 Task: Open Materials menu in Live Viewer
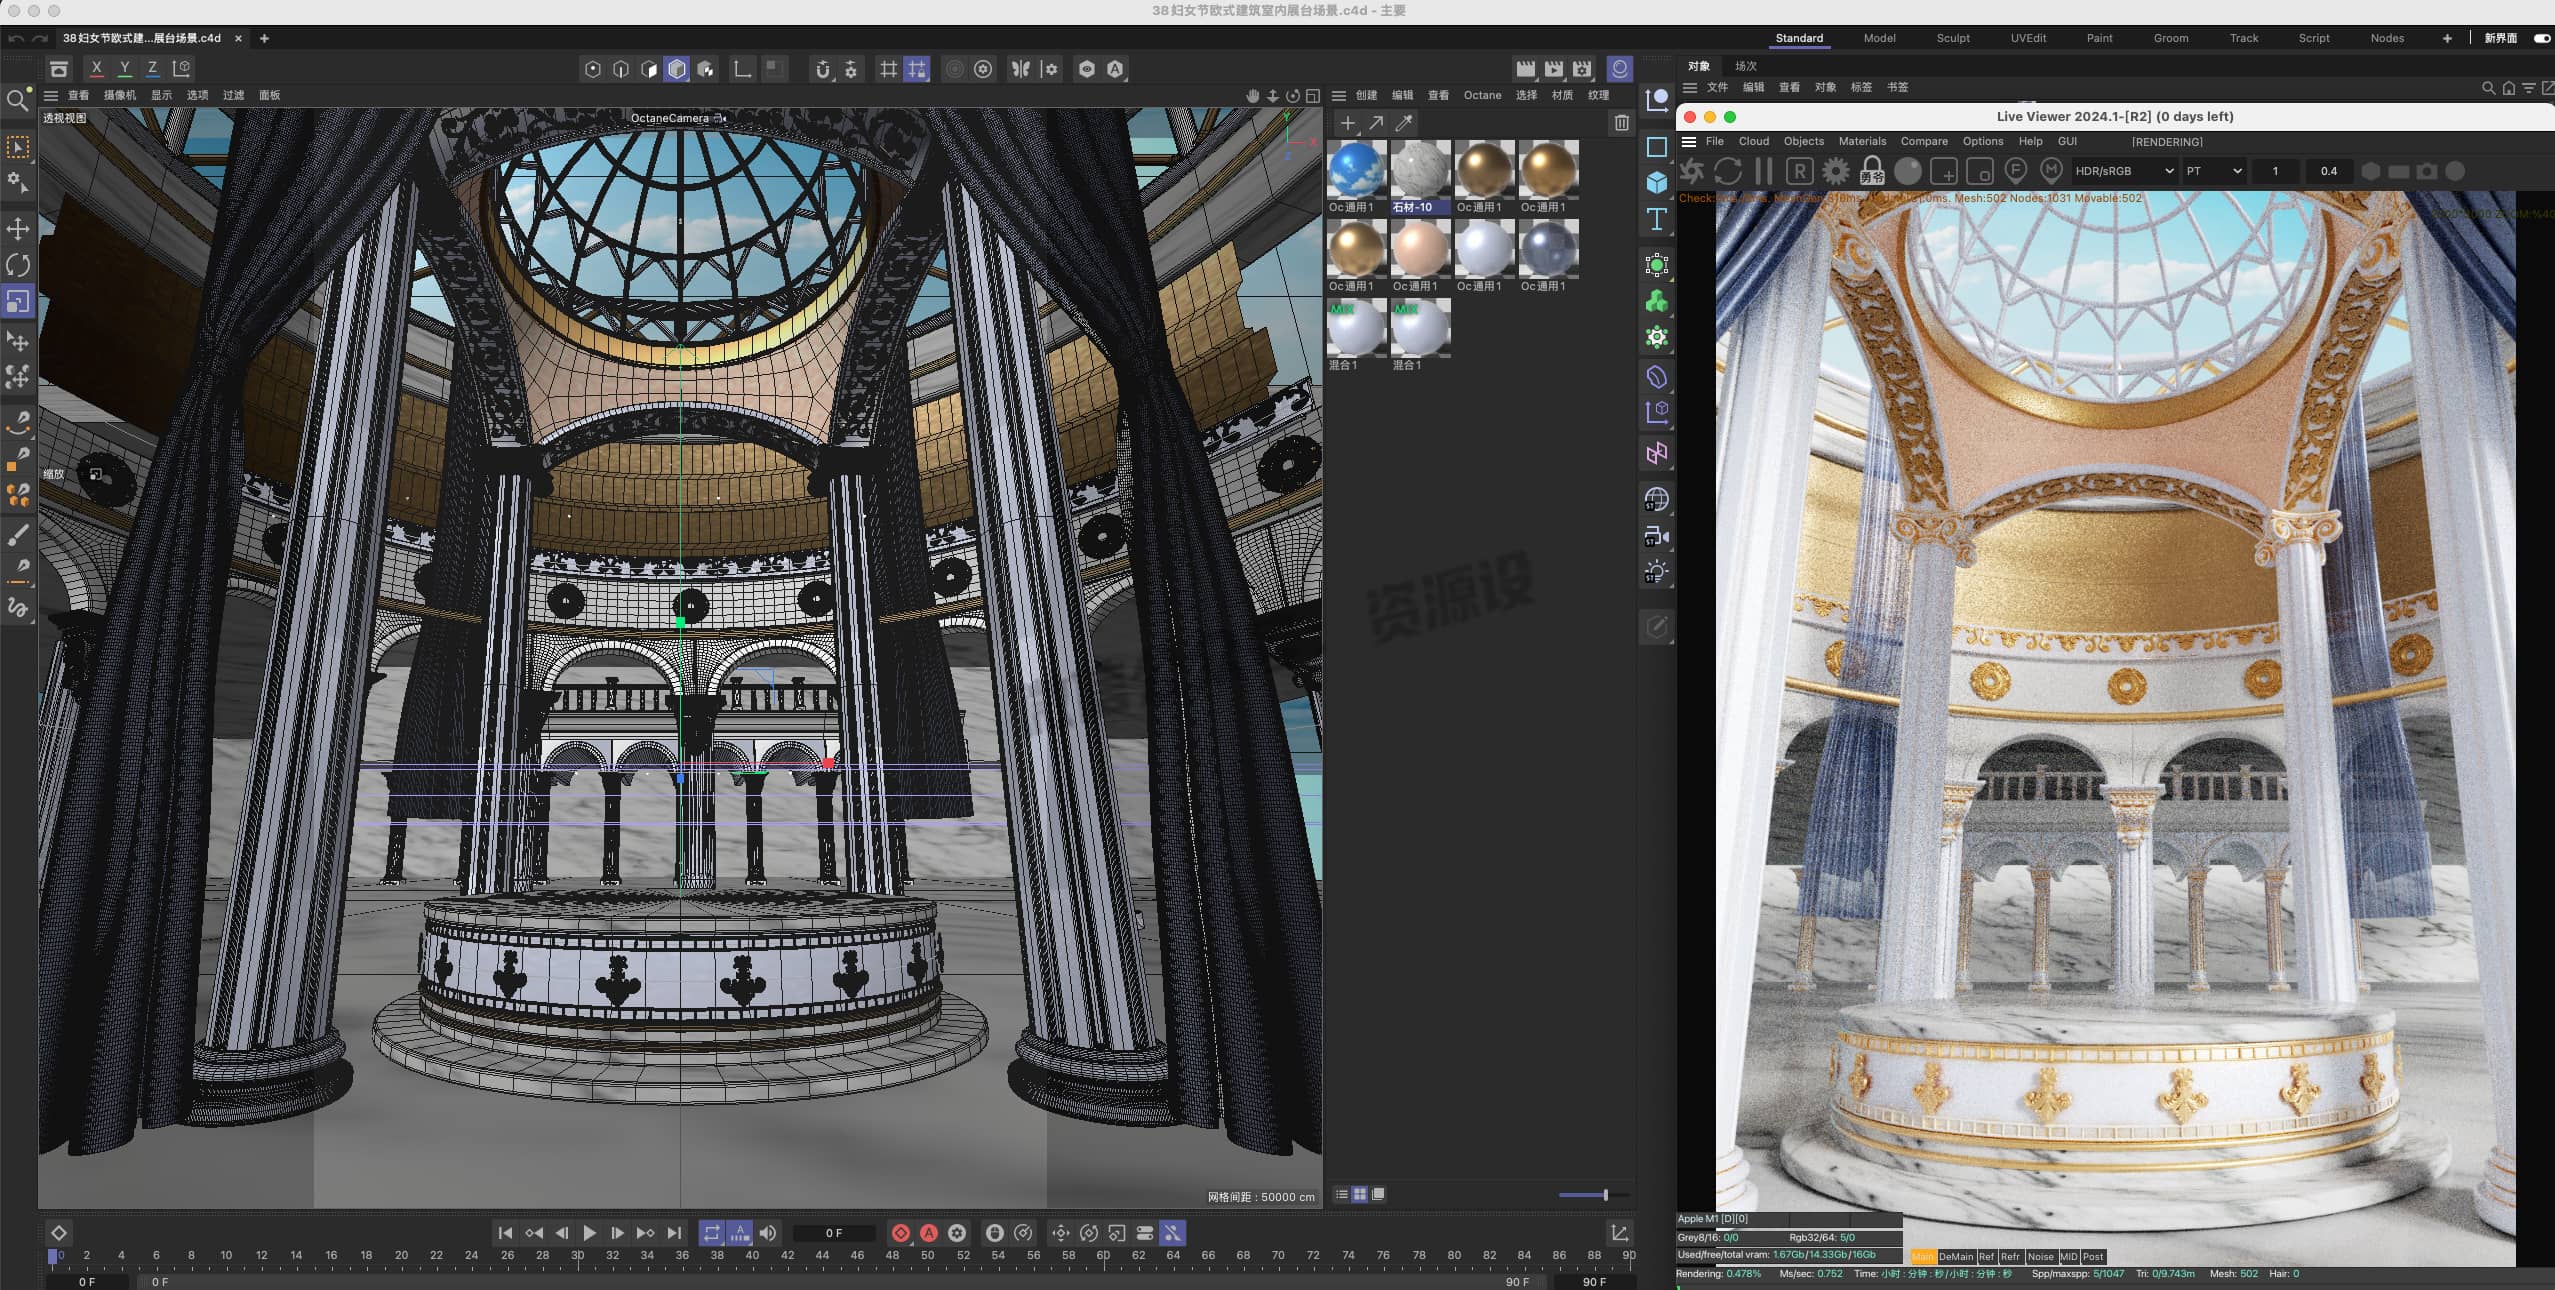tap(1862, 141)
